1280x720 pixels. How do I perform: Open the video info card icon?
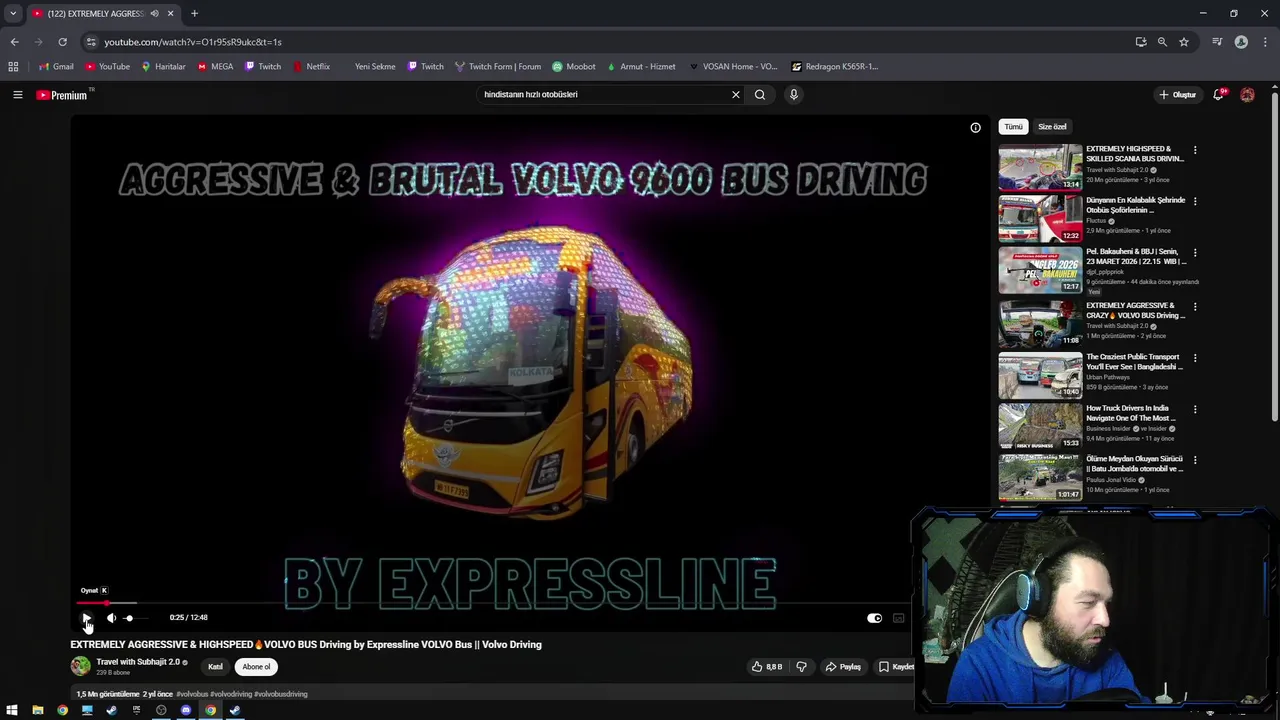point(975,128)
